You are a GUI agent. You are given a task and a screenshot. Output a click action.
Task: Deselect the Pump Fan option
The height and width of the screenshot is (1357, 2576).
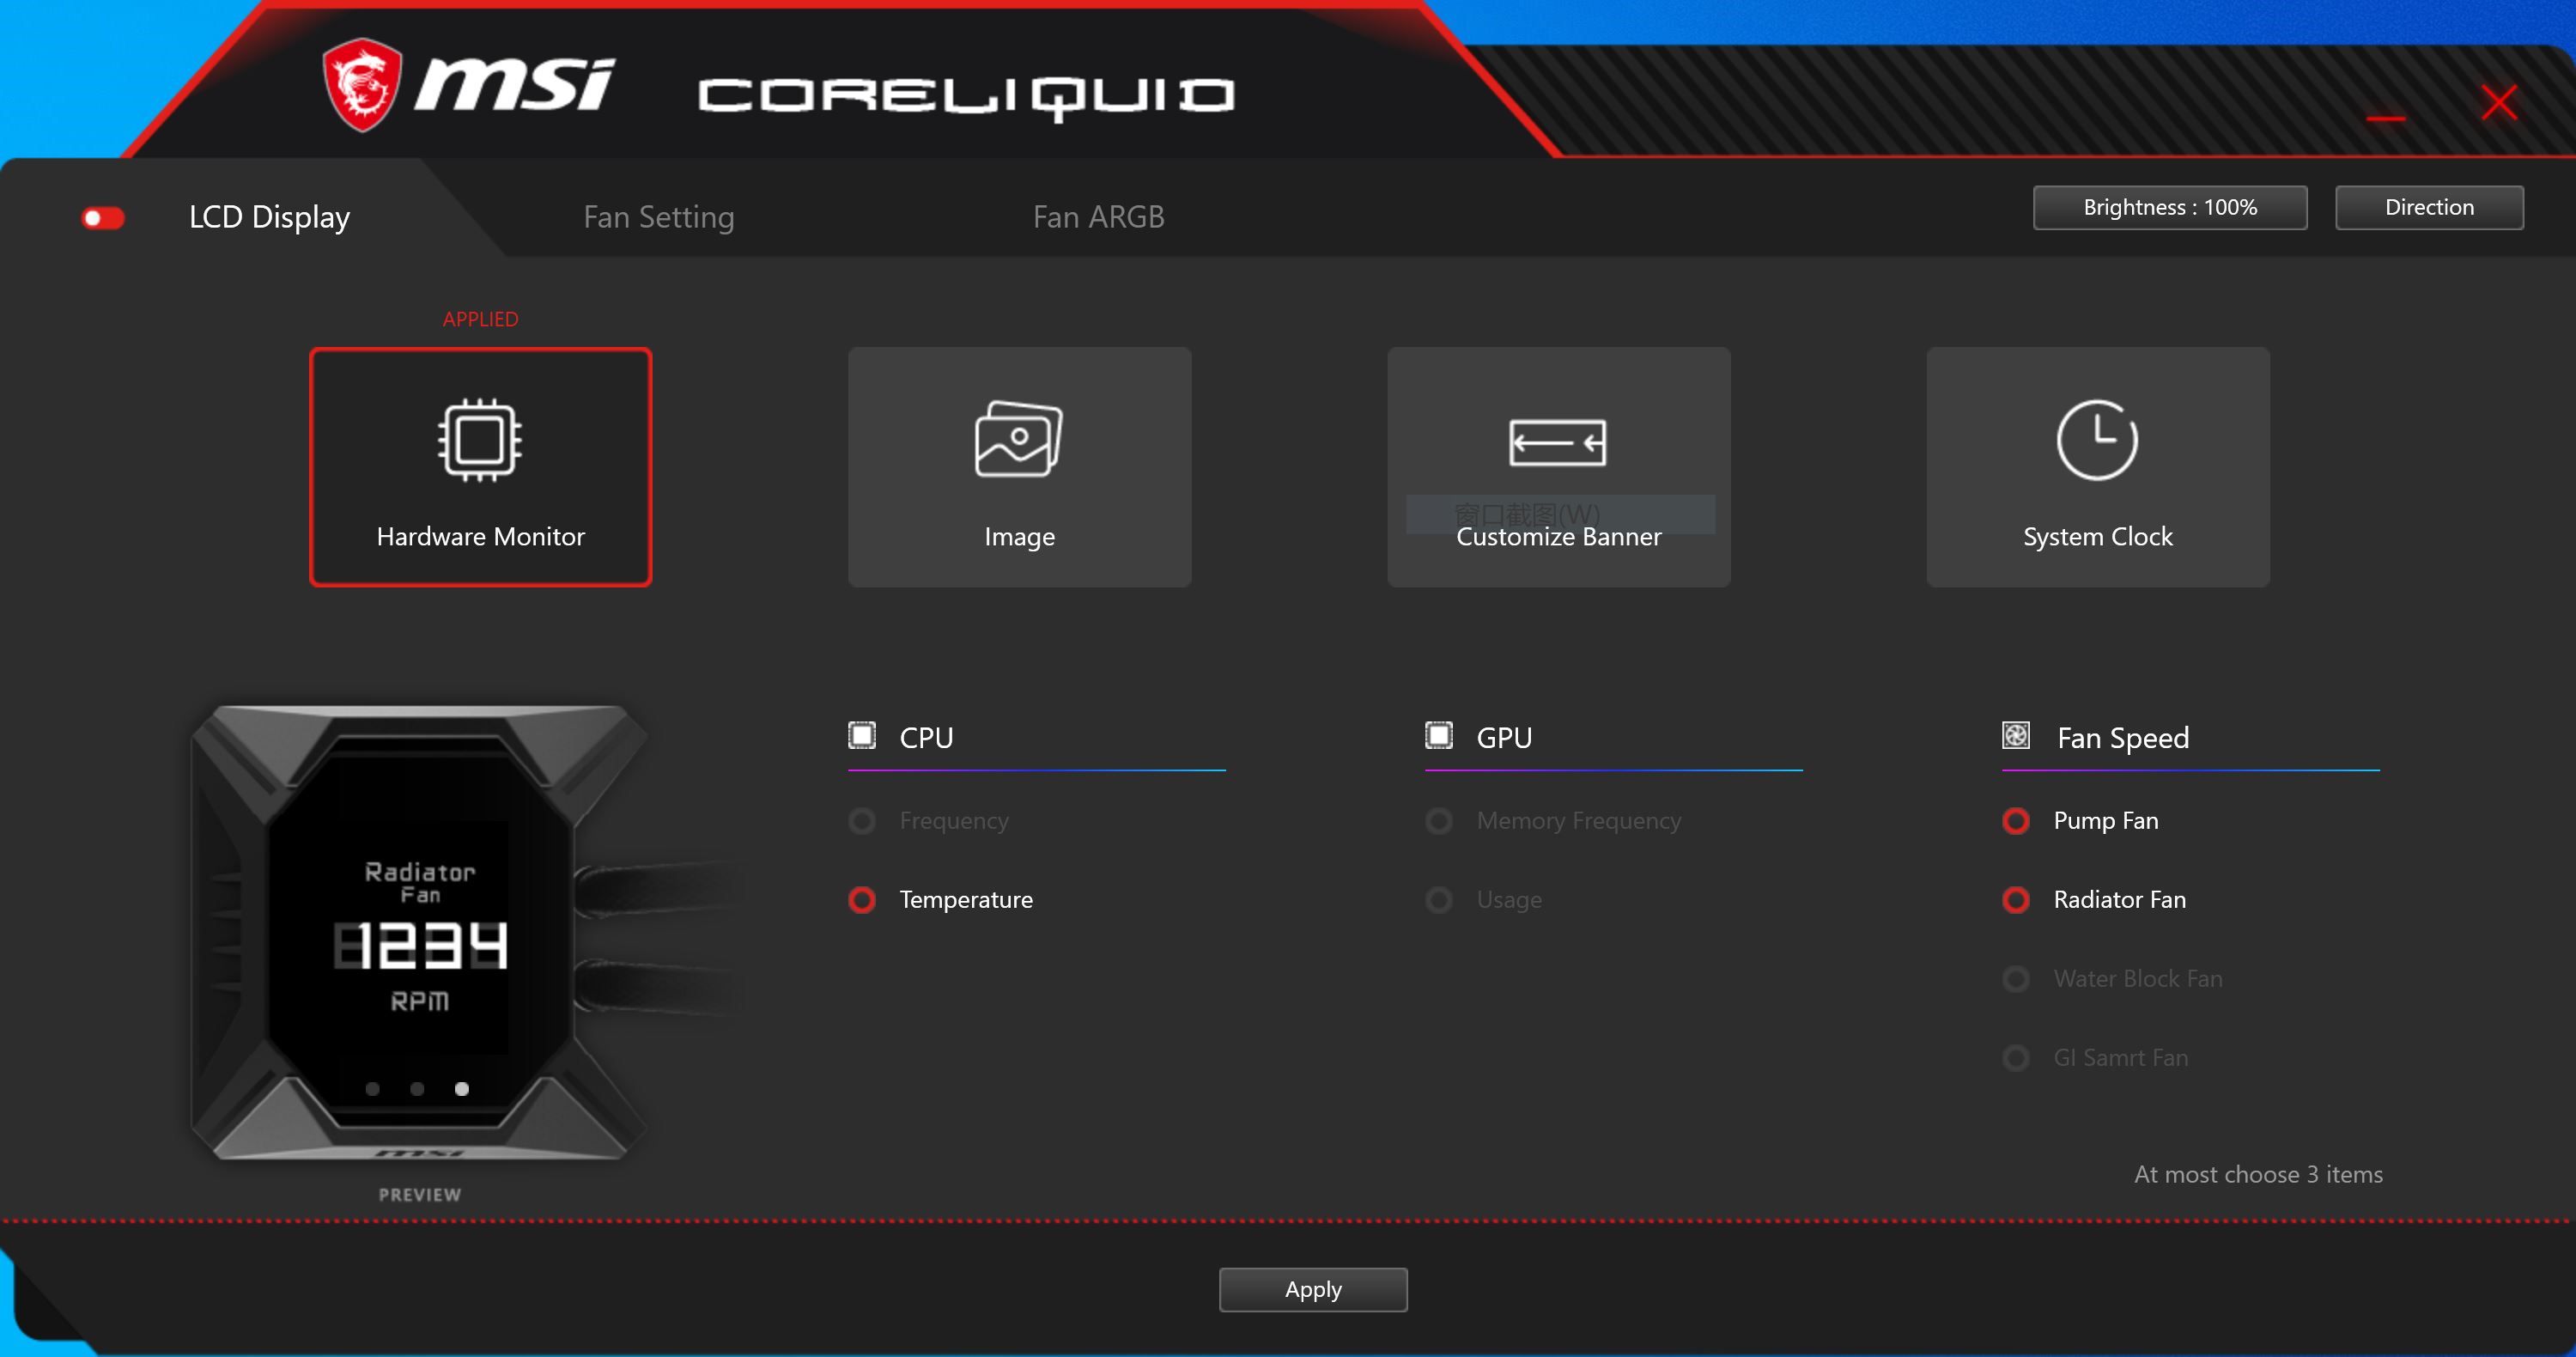click(x=2015, y=821)
